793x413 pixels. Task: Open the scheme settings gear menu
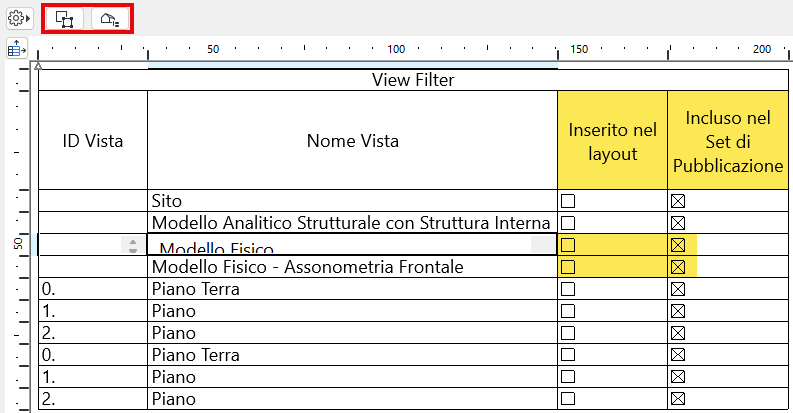click(19, 18)
